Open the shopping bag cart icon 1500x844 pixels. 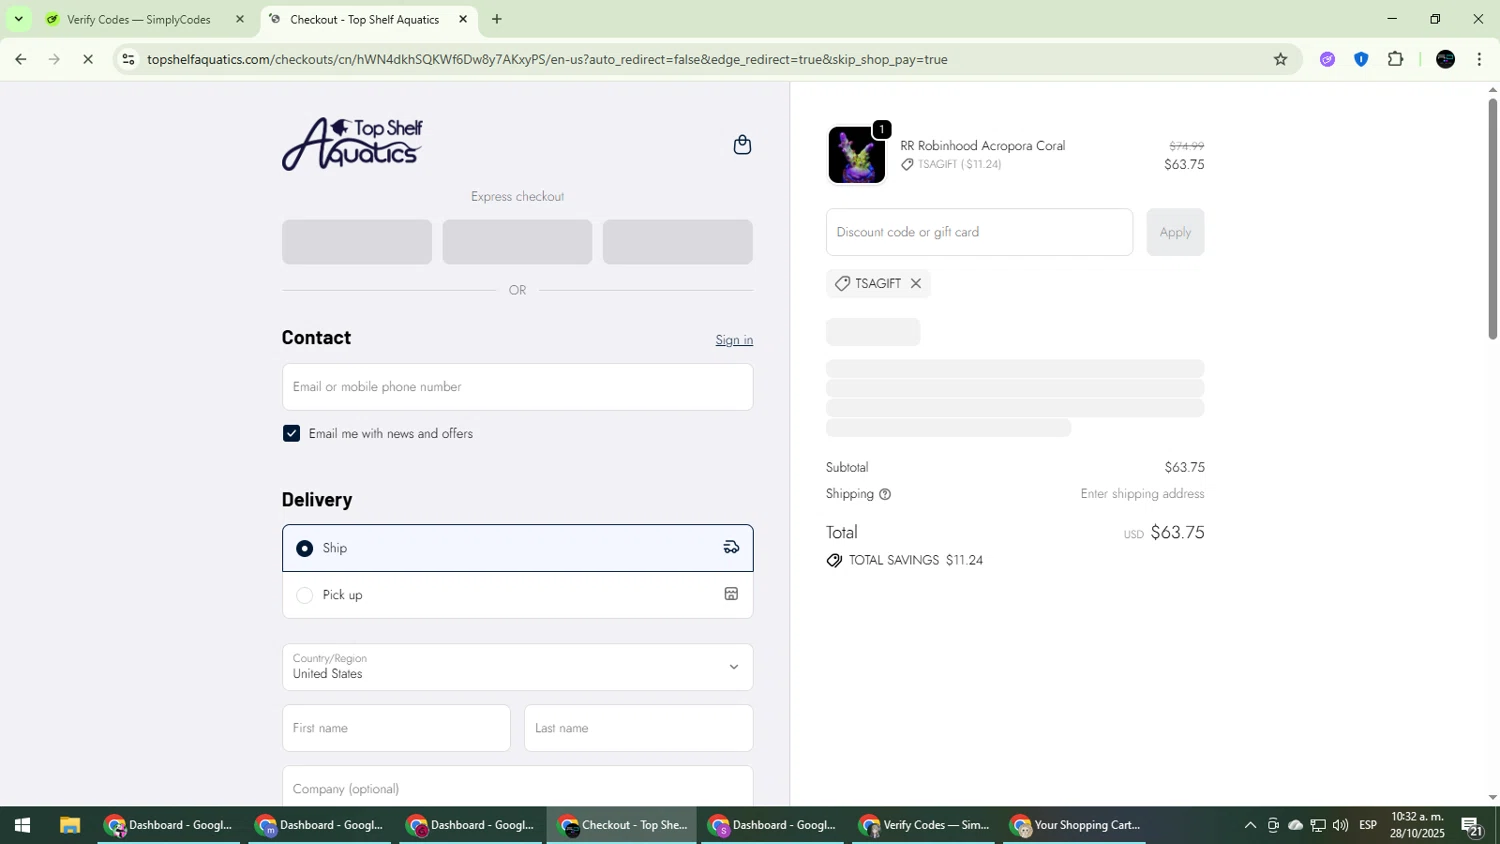click(x=742, y=145)
